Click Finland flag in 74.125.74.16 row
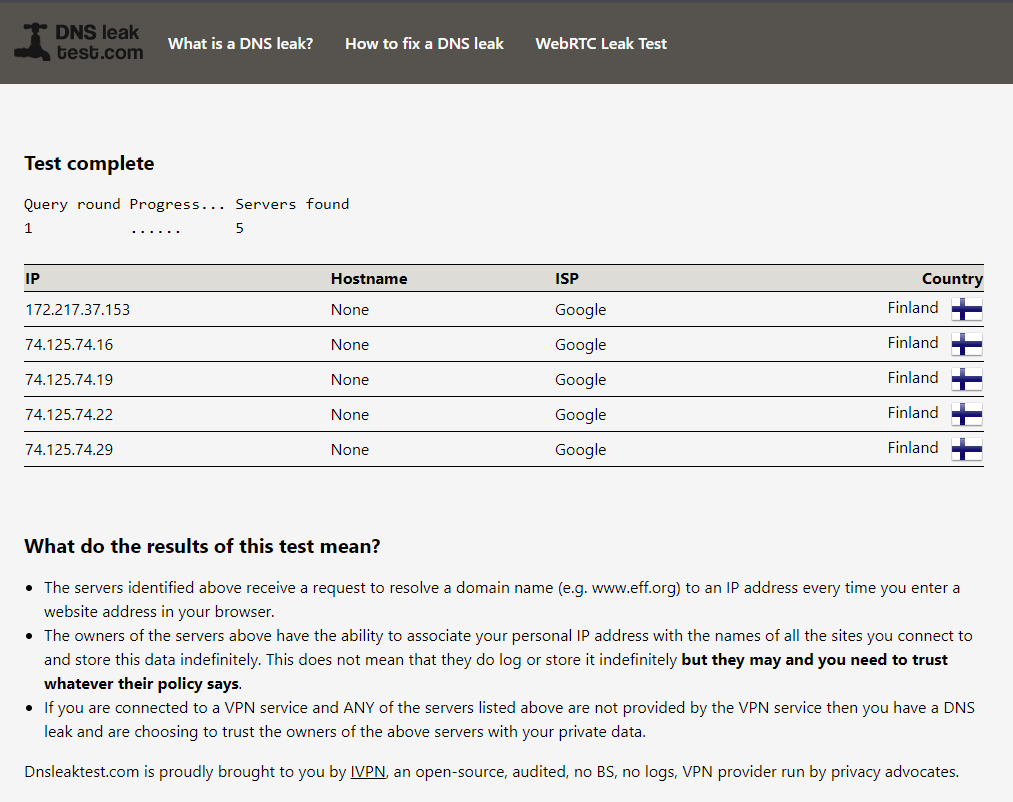The width and height of the screenshot is (1013, 802). (x=966, y=344)
